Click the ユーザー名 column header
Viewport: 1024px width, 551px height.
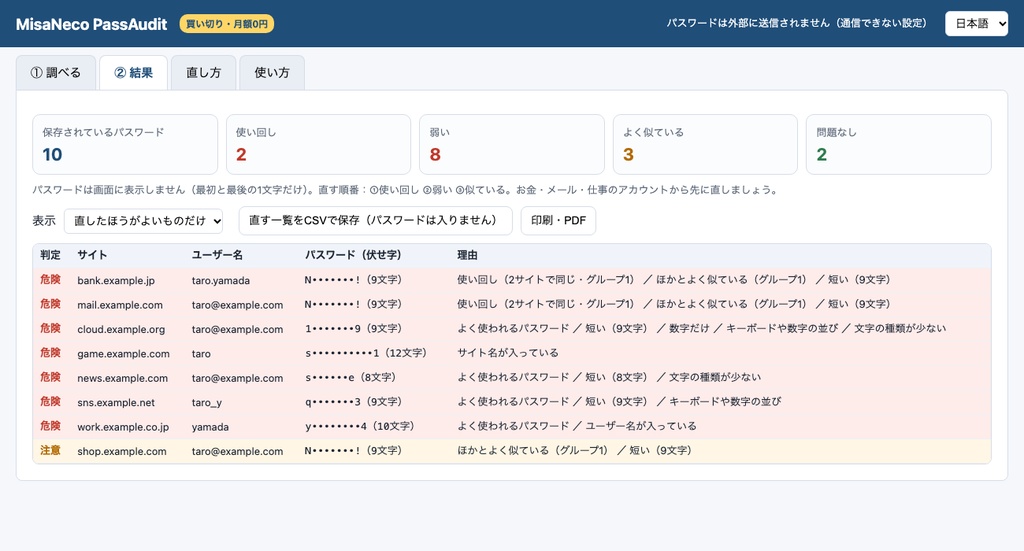[217, 255]
